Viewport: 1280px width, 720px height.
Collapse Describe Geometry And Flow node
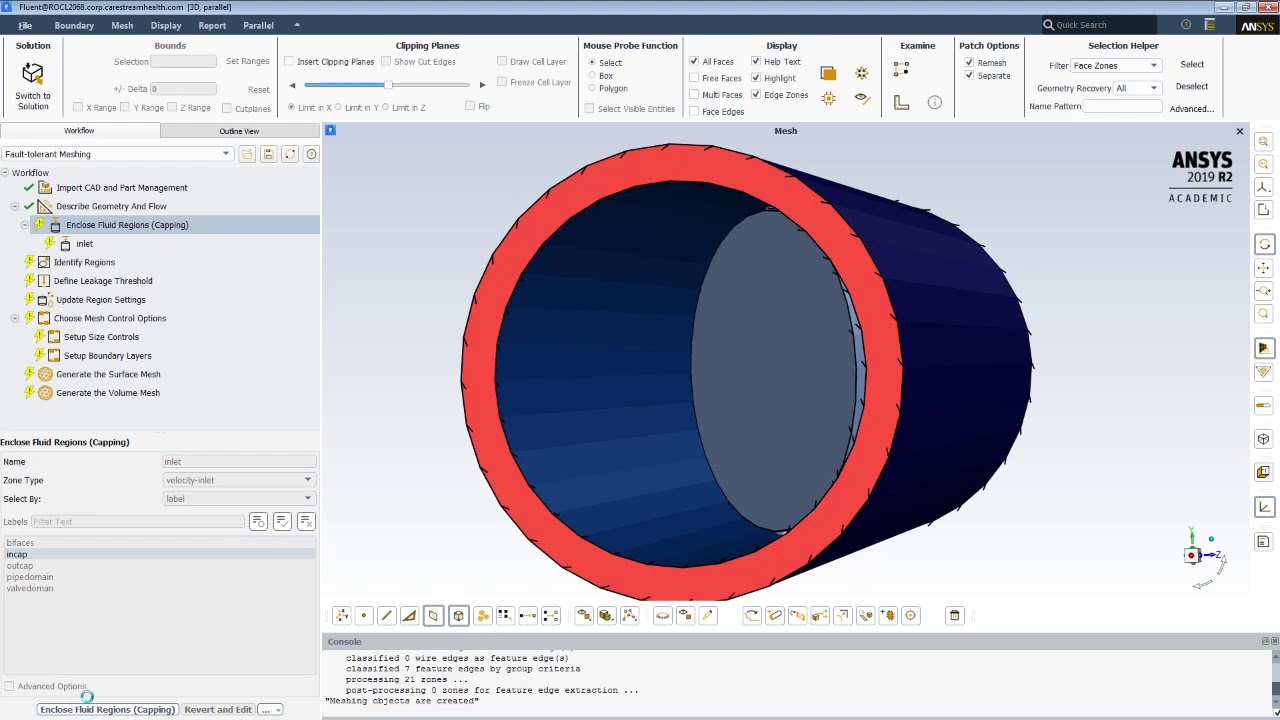point(15,206)
